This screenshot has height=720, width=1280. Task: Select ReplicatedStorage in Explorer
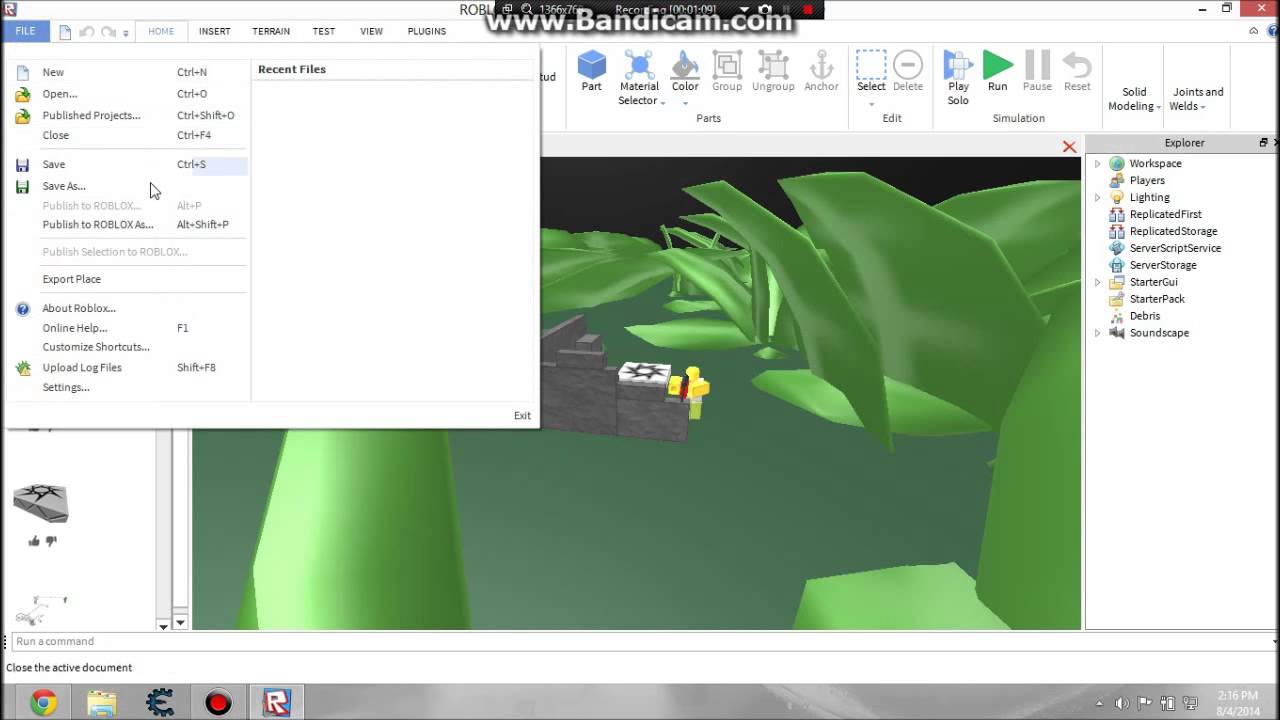click(1173, 231)
